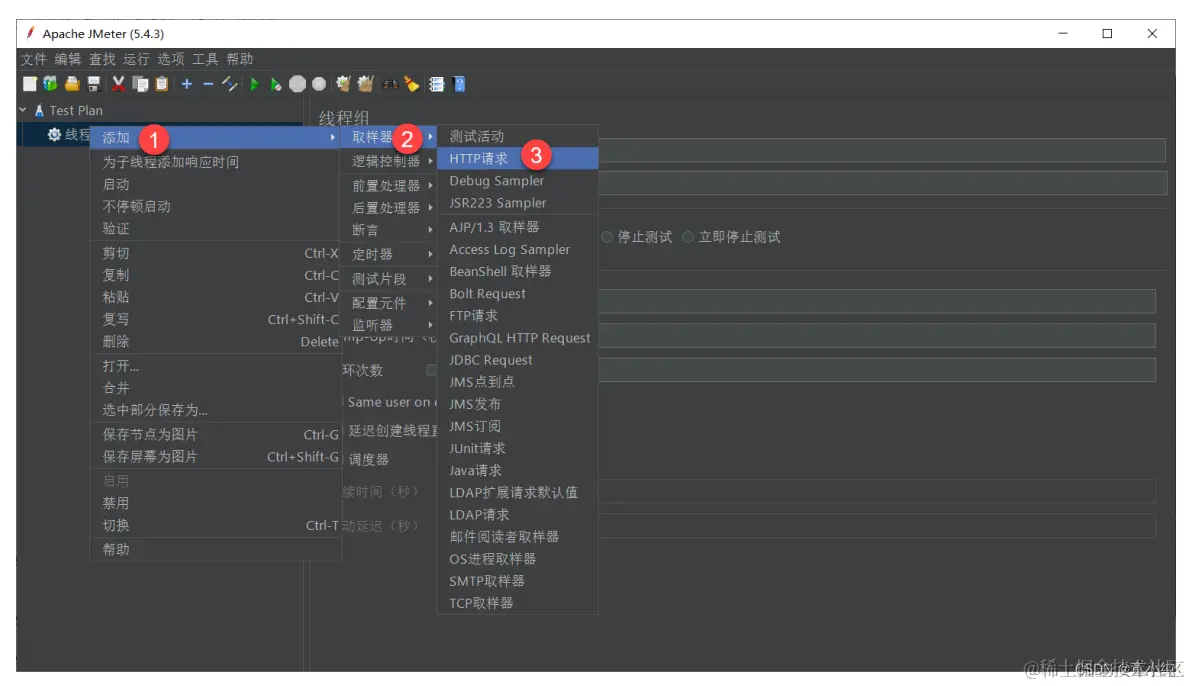Select the 立即停止测试 radio button
The height and width of the screenshot is (686, 1191).
point(687,237)
